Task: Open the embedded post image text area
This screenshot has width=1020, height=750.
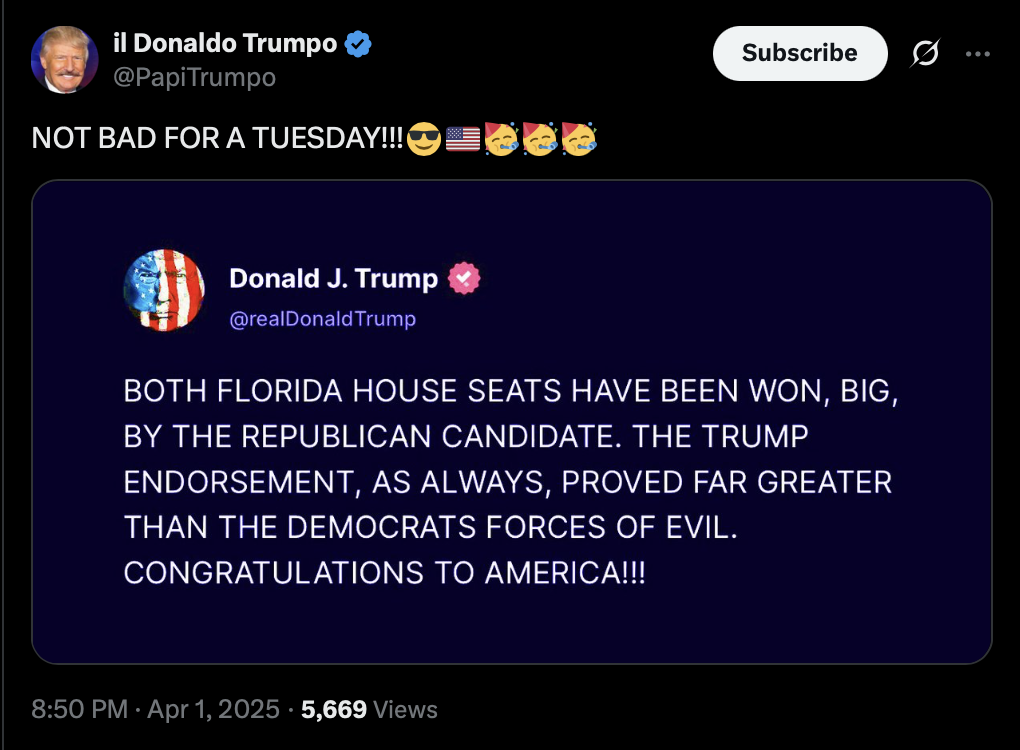Action: pyautogui.click(x=511, y=482)
